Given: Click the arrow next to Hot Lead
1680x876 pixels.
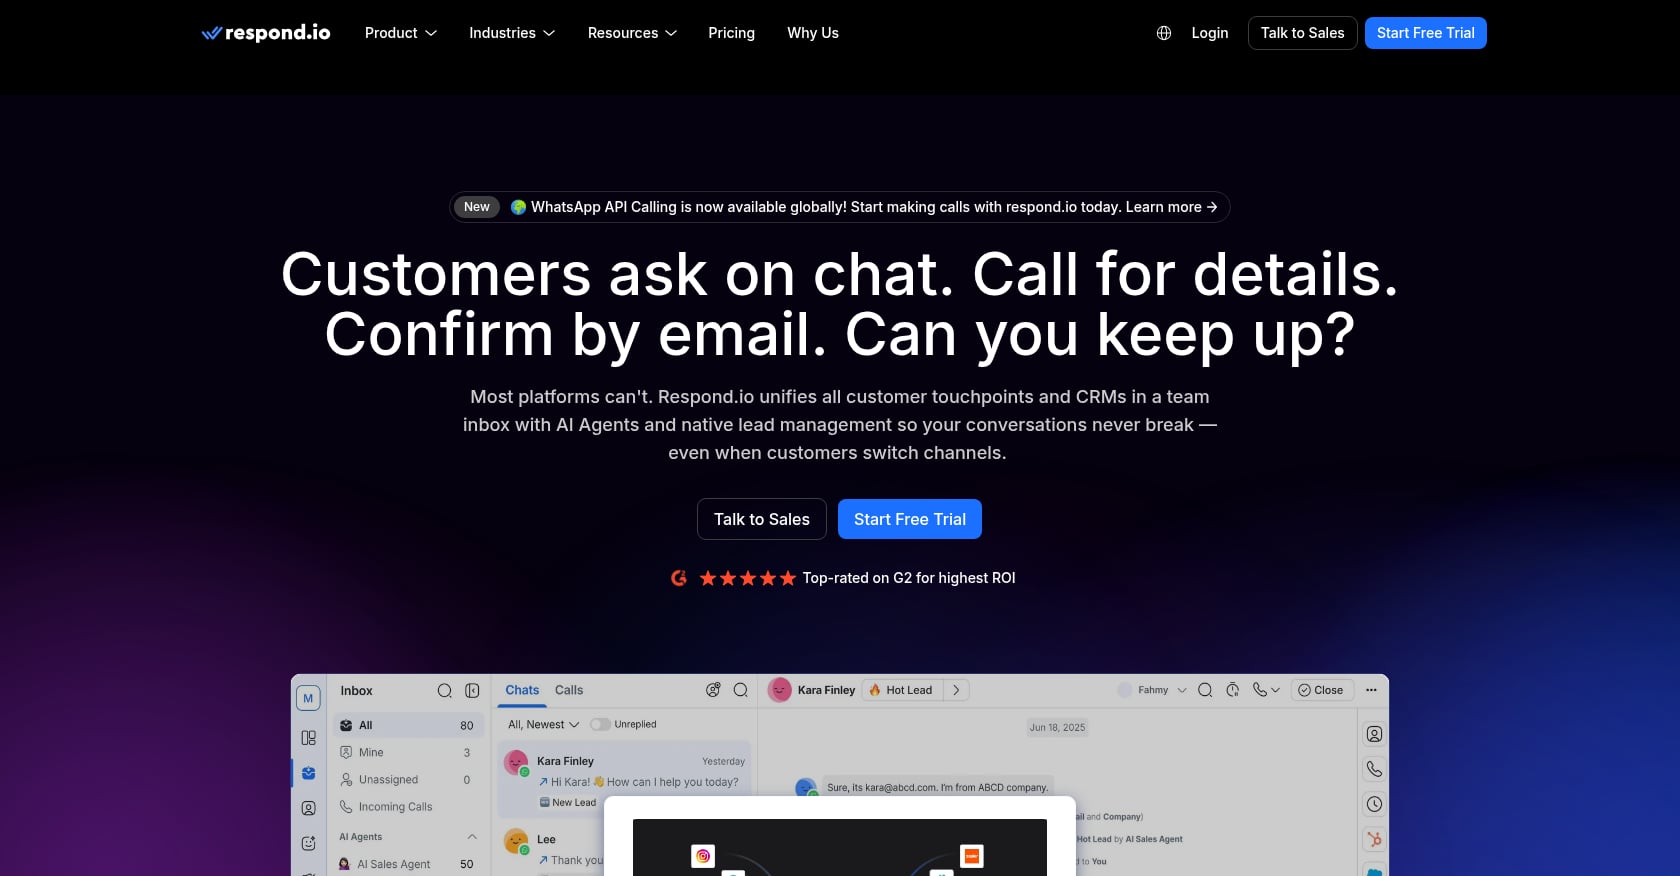Looking at the screenshot, I should 957,690.
